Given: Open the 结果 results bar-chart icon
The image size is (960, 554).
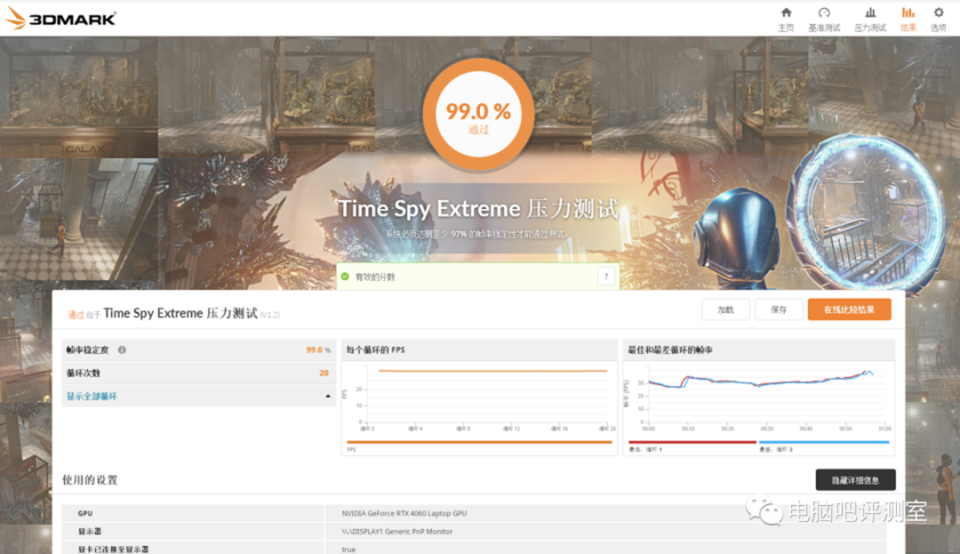Looking at the screenshot, I should point(908,12).
